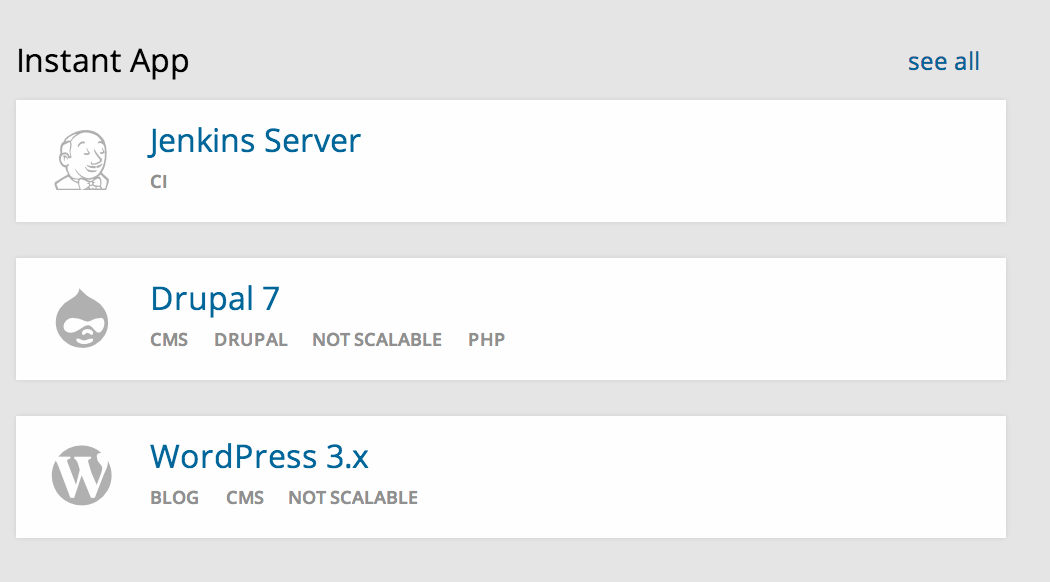Click NOT SCALABLE tag under Drupal 7

tap(376, 340)
